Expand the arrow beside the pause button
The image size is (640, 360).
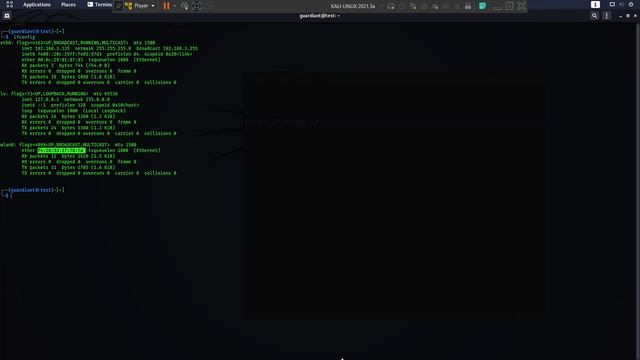click(x=175, y=6)
